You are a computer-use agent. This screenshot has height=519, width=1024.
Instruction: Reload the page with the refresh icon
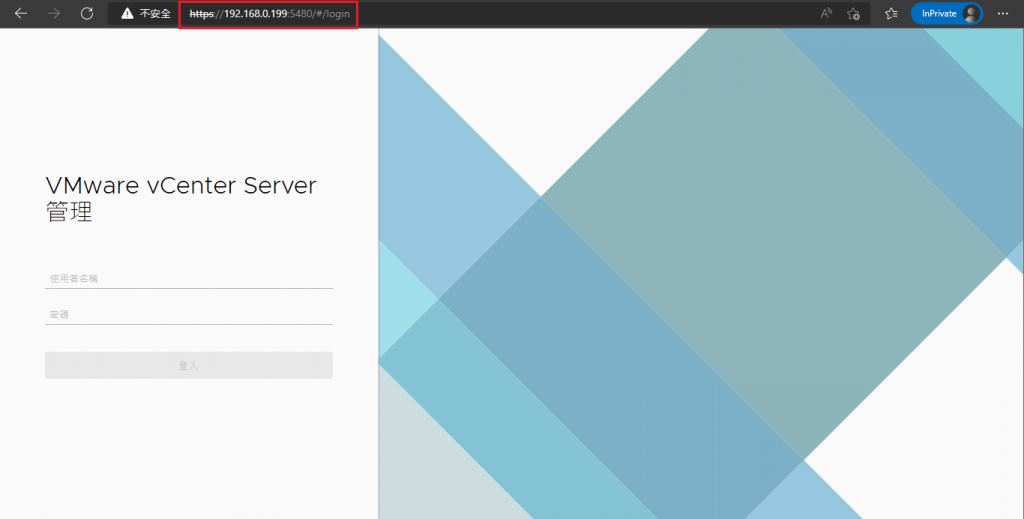coord(87,14)
